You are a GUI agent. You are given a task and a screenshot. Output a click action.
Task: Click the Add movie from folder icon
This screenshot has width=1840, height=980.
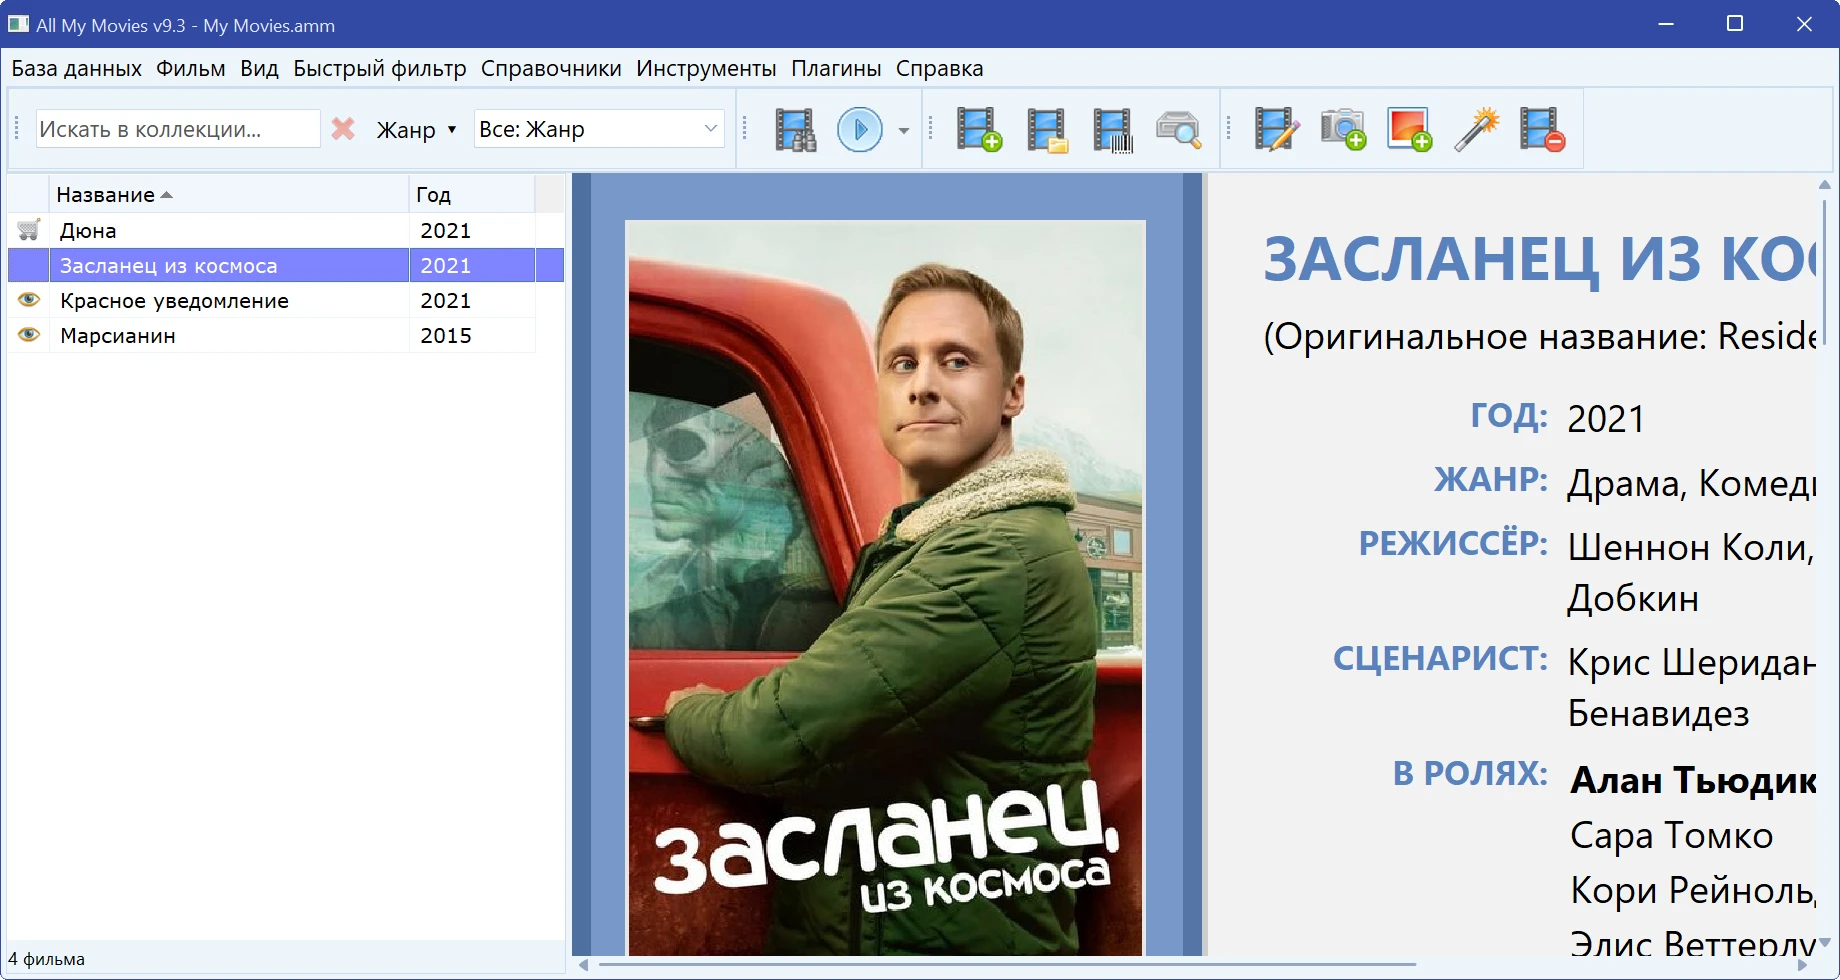tap(1046, 130)
